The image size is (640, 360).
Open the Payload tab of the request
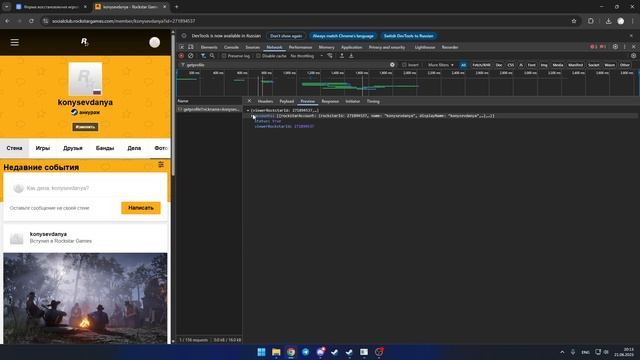coord(287,101)
